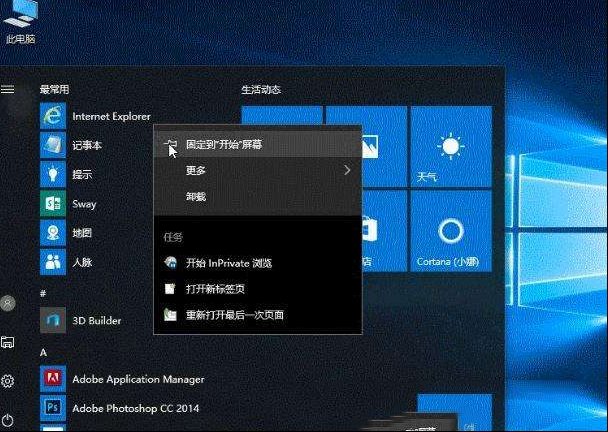Launch the 提示 lightbulb app icon
Screen dimensions: 608x432
point(53,174)
